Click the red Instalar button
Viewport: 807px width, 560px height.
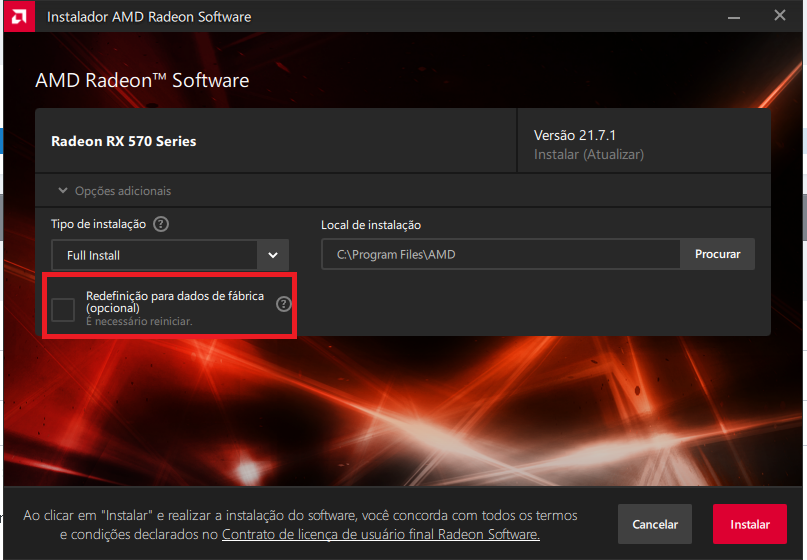pyautogui.click(x=749, y=524)
